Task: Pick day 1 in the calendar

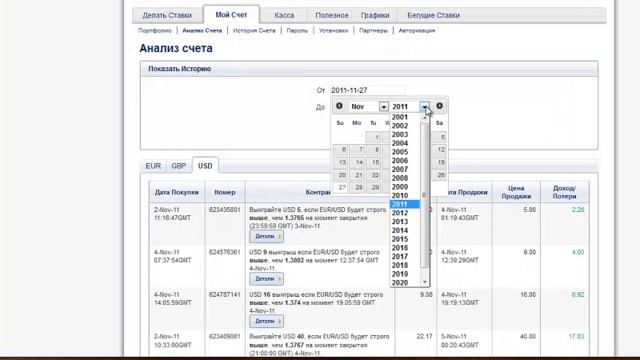Action: click(x=374, y=137)
